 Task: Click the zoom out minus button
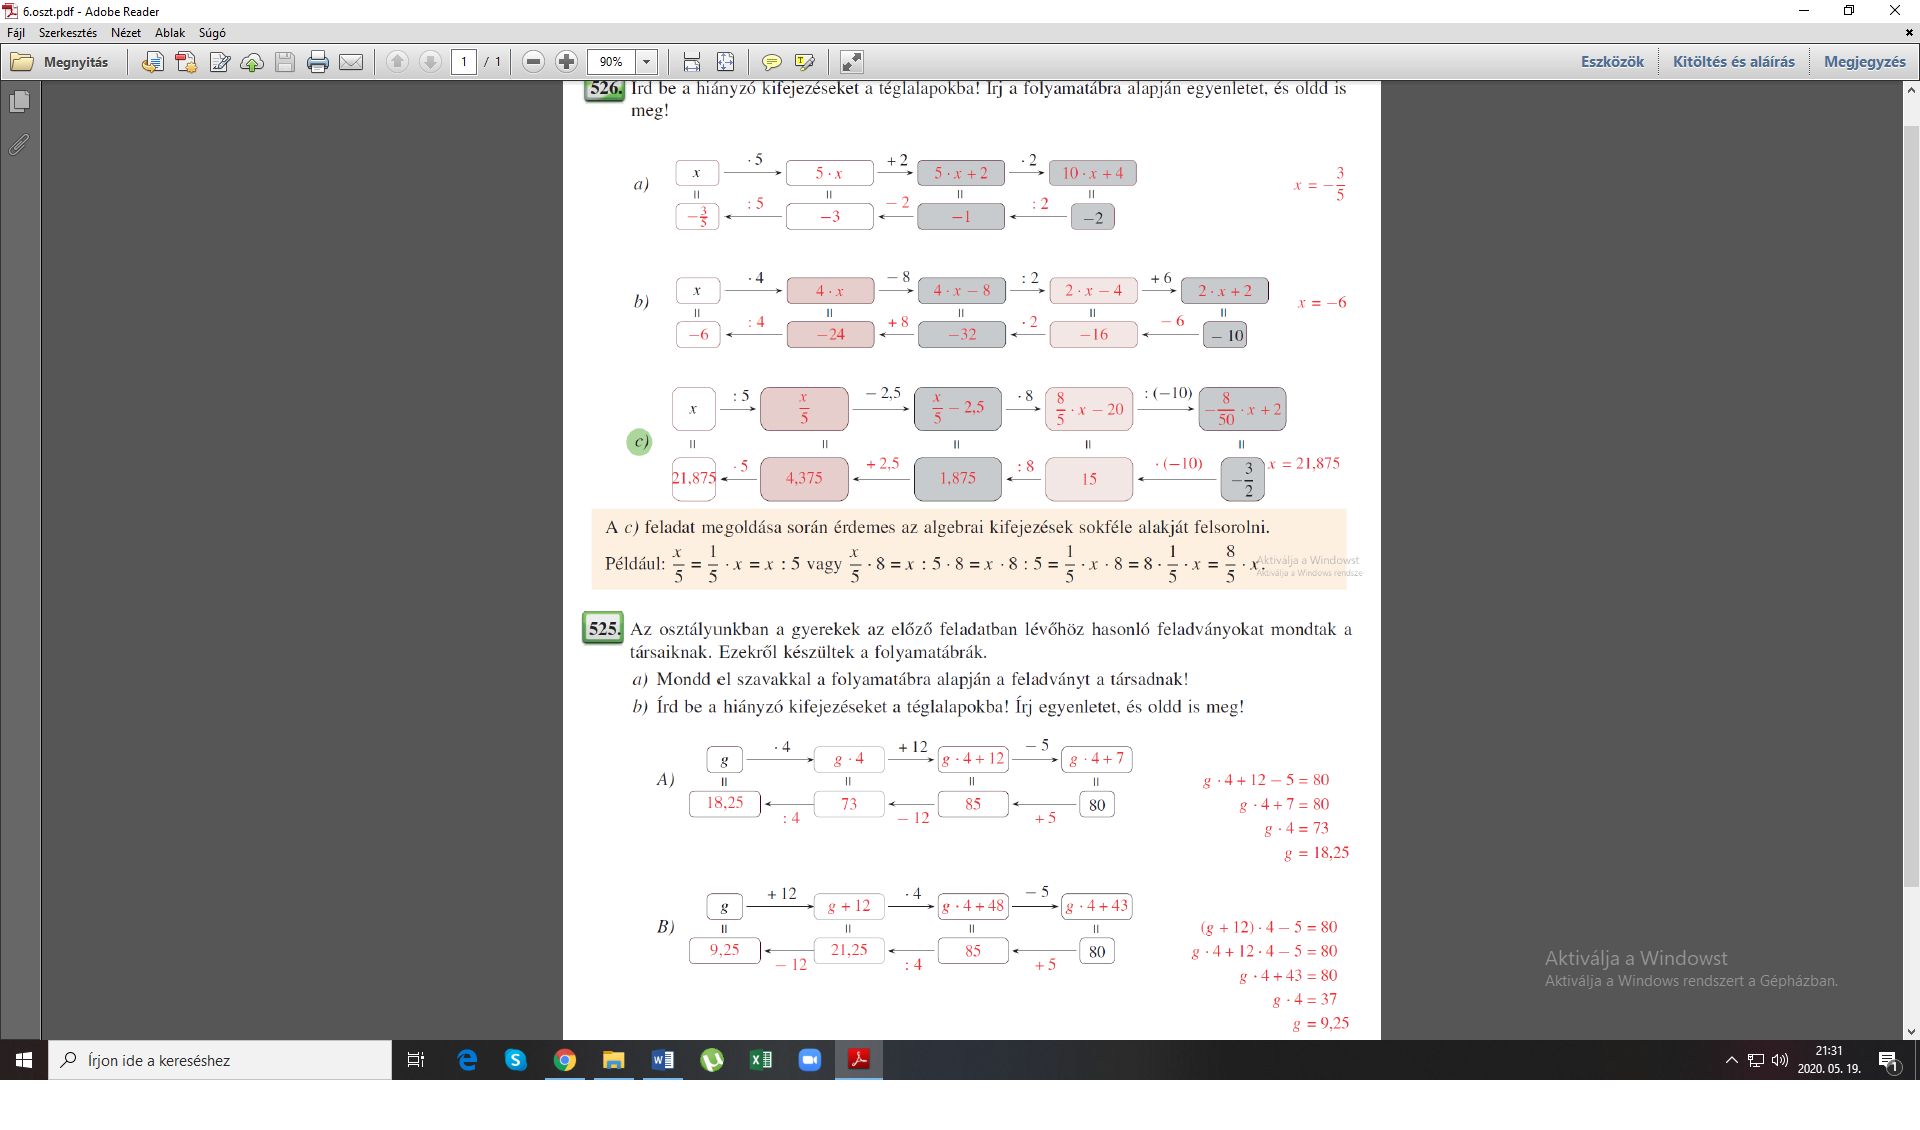[x=533, y=62]
